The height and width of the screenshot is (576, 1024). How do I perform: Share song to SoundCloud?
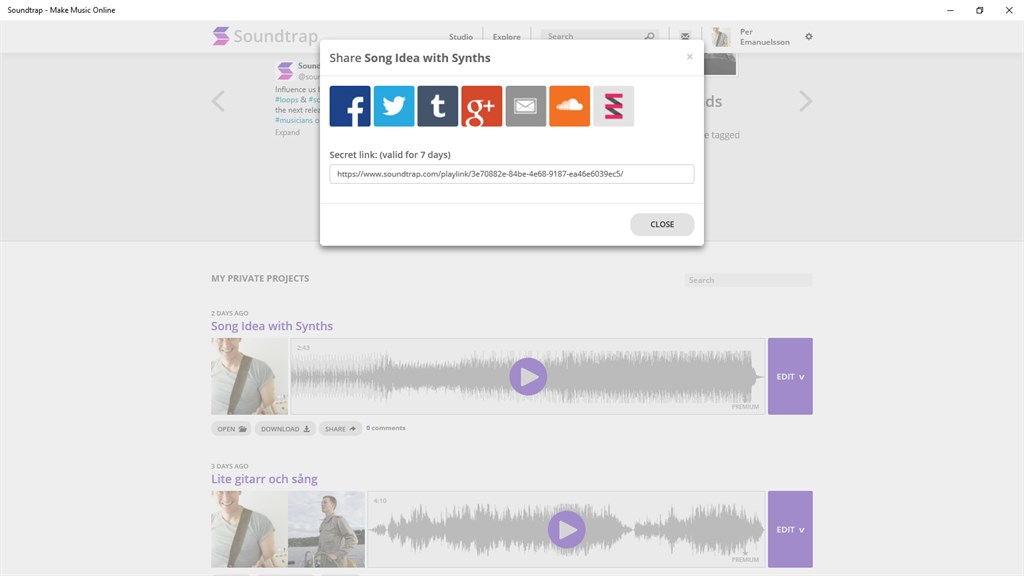click(x=569, y=106)
